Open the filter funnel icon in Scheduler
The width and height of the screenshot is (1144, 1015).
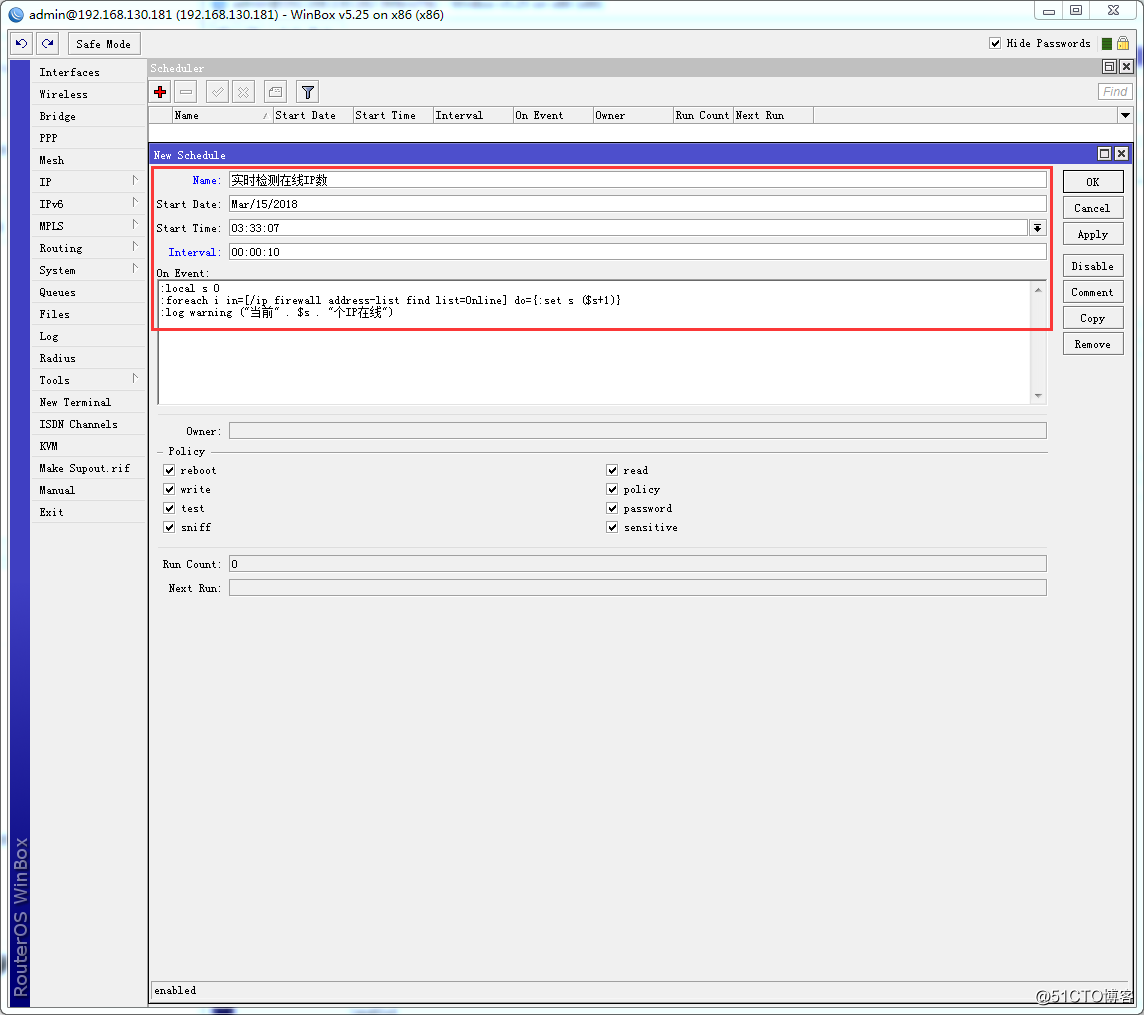(308, 92)
